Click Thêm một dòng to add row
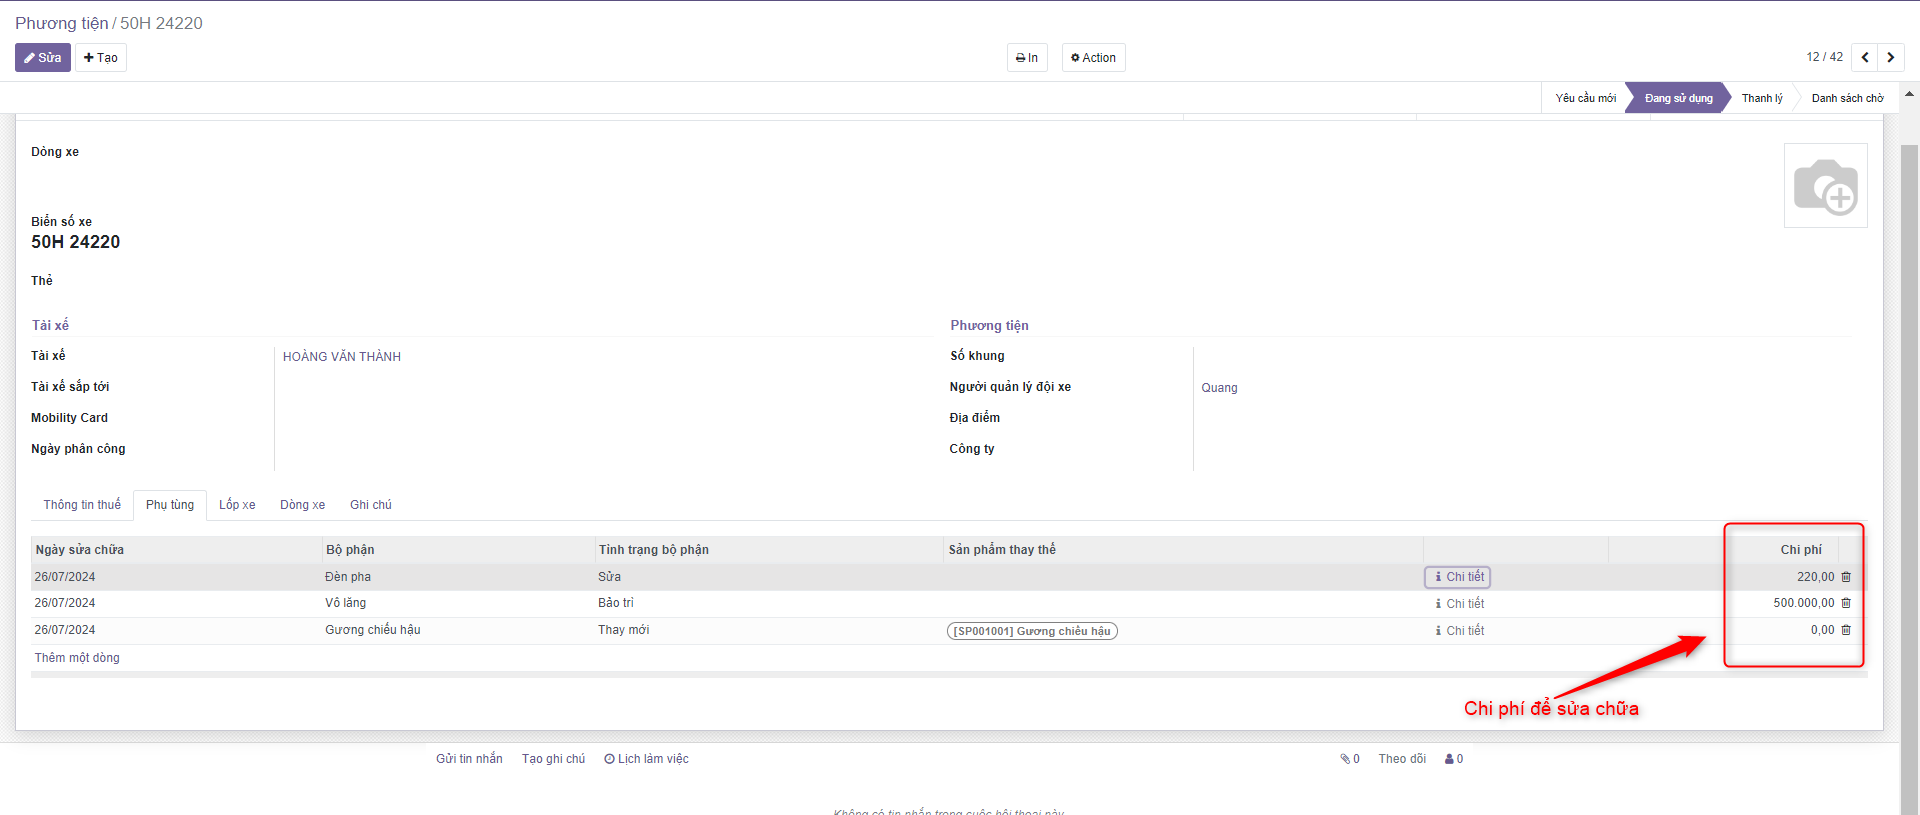1920x815 pixels. (x=77, y=658)
